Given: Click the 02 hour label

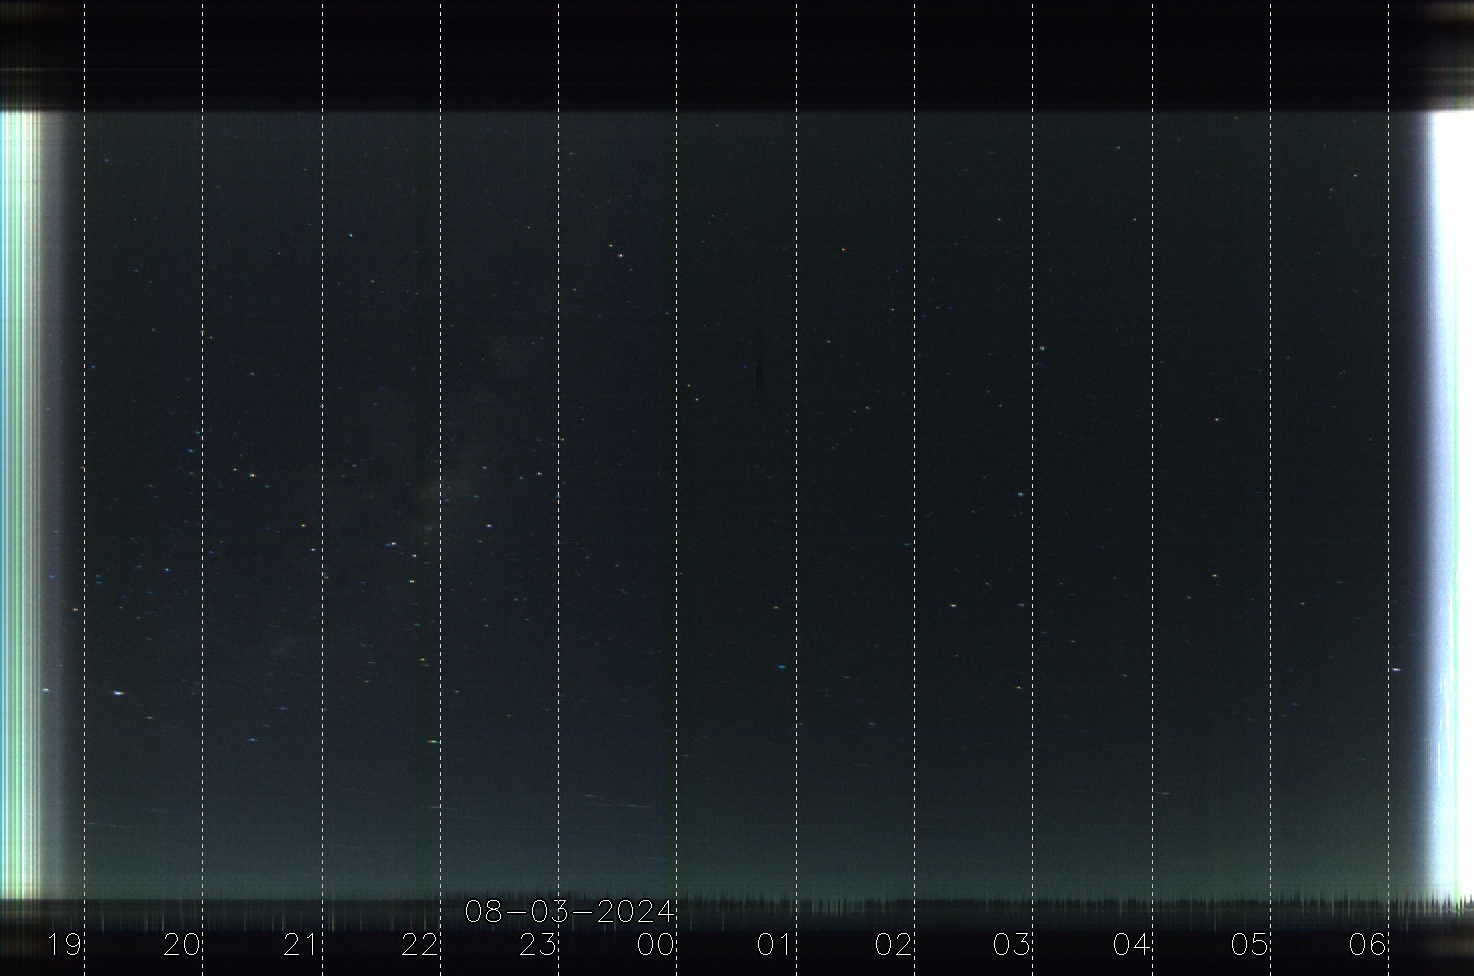Looking at the screenshot, I should coord(894,944).
